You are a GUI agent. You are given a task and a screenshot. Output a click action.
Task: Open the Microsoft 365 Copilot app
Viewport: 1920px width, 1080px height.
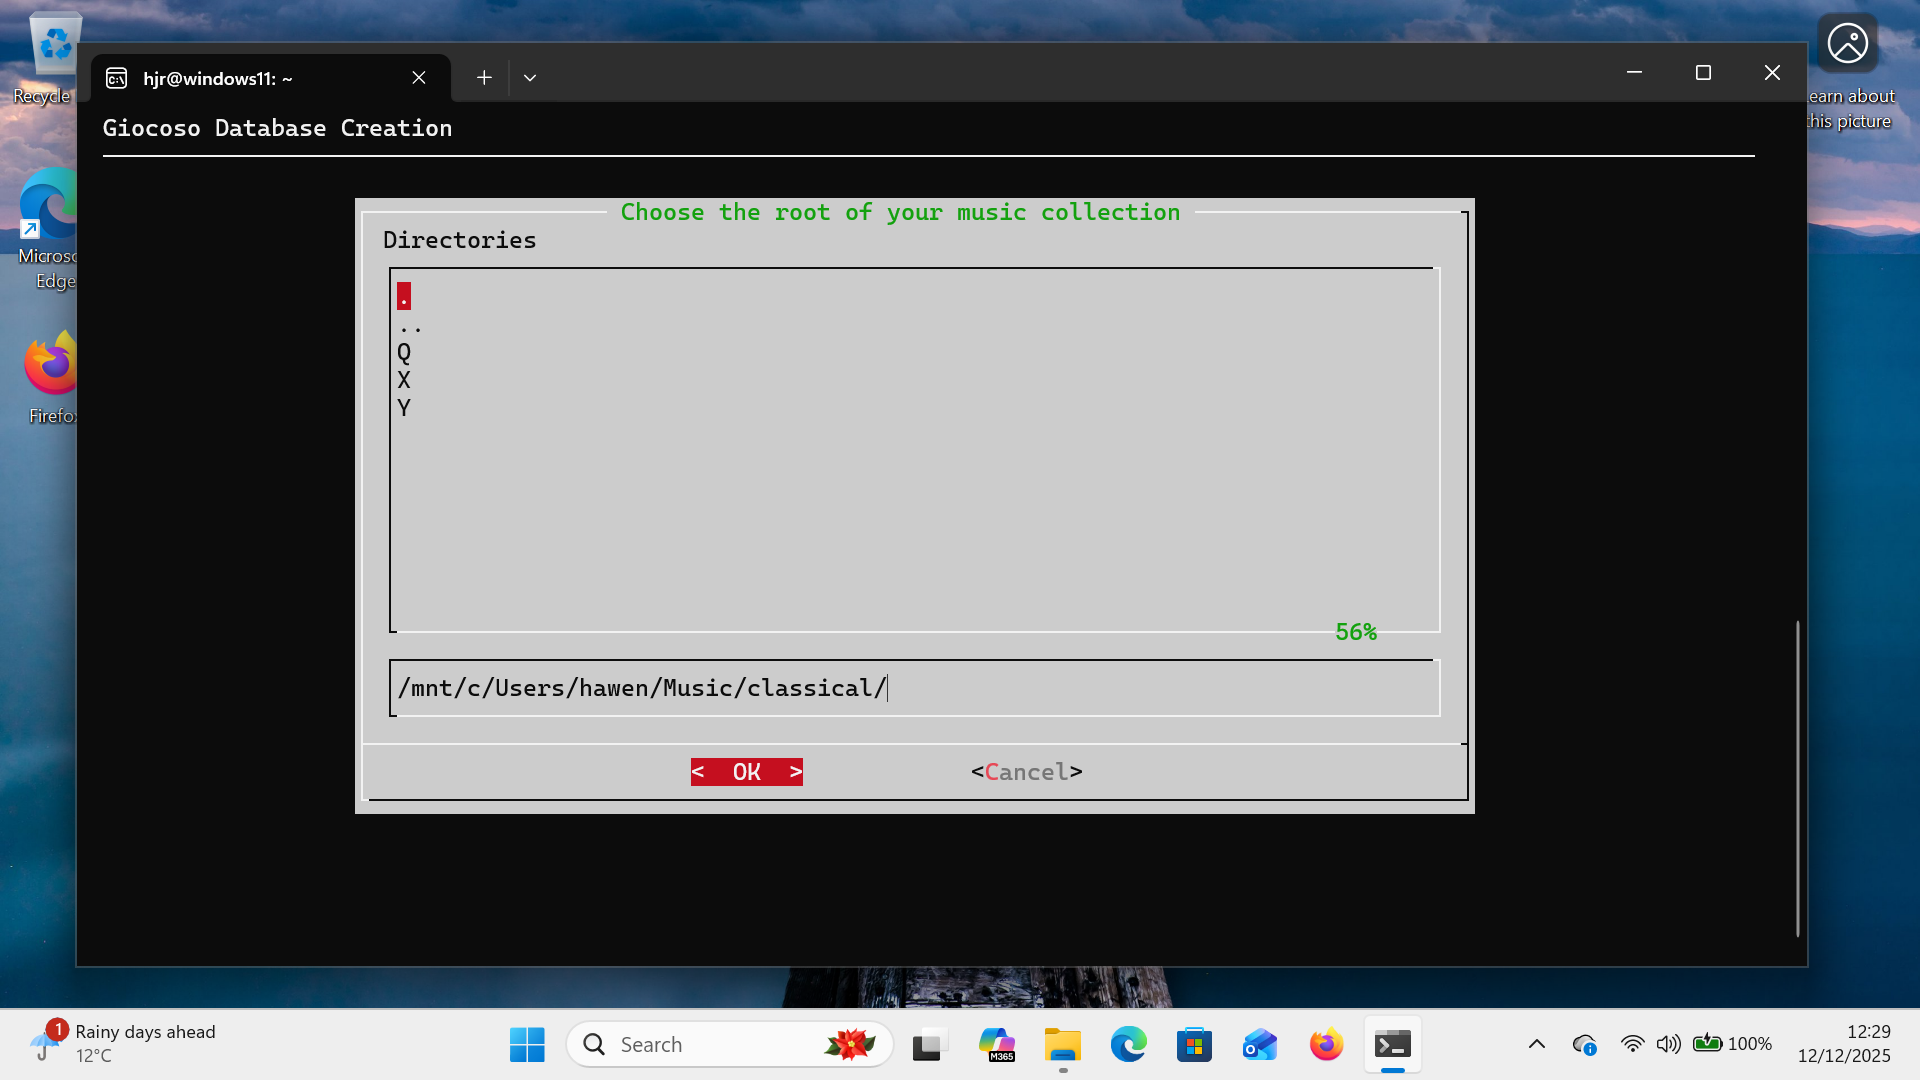[996, 1043]
